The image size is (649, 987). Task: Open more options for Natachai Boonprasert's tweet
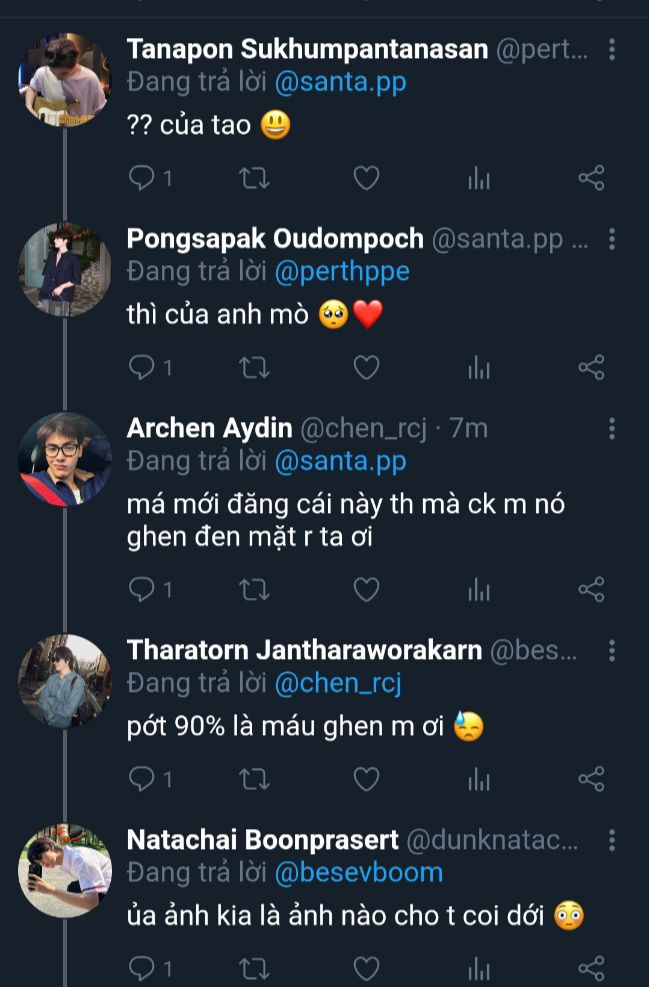(x=612, y=840)
